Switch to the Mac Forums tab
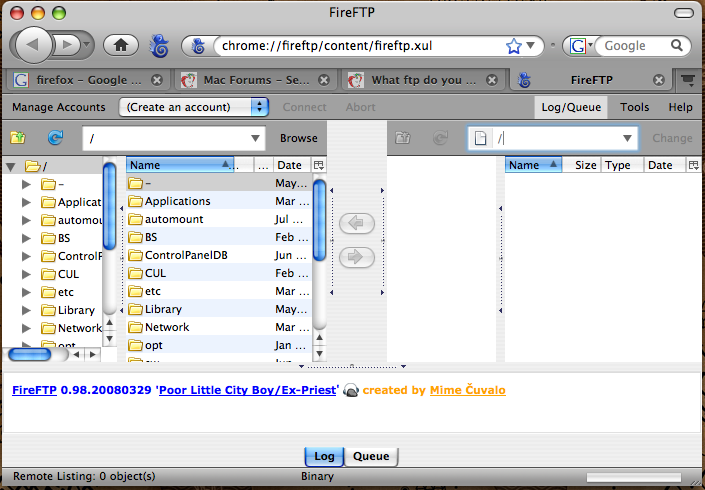 [x=255, y=80]
